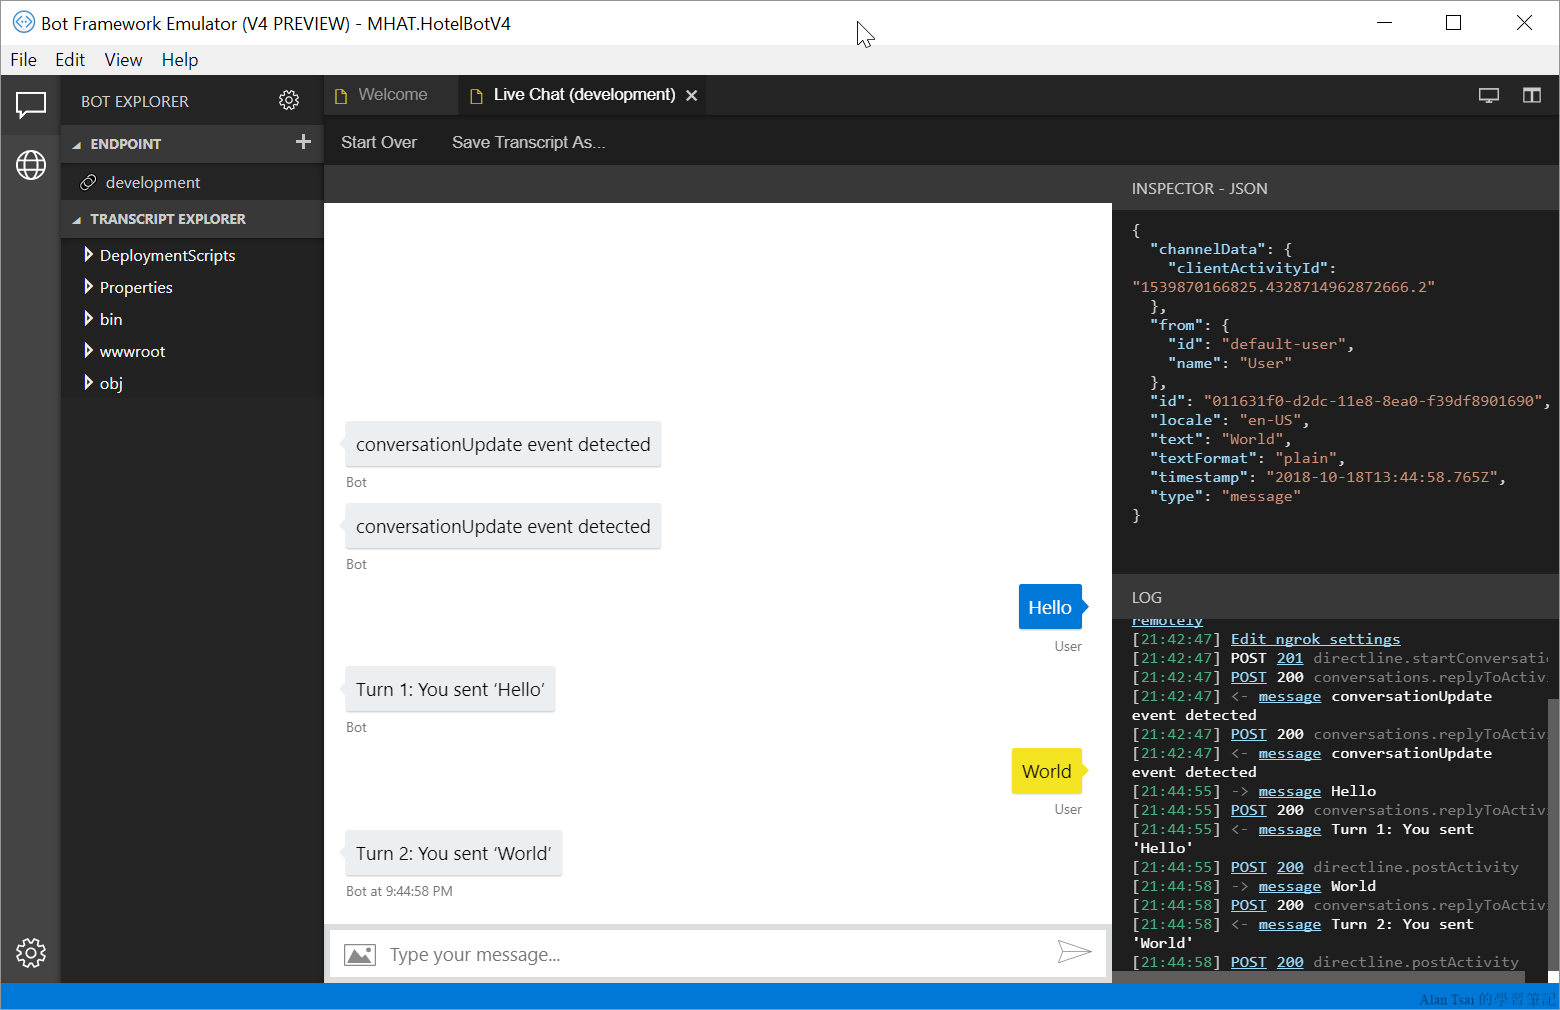Screen dimensions: 1560x1010
Task: Open the View menu
Action: point(123,60)
